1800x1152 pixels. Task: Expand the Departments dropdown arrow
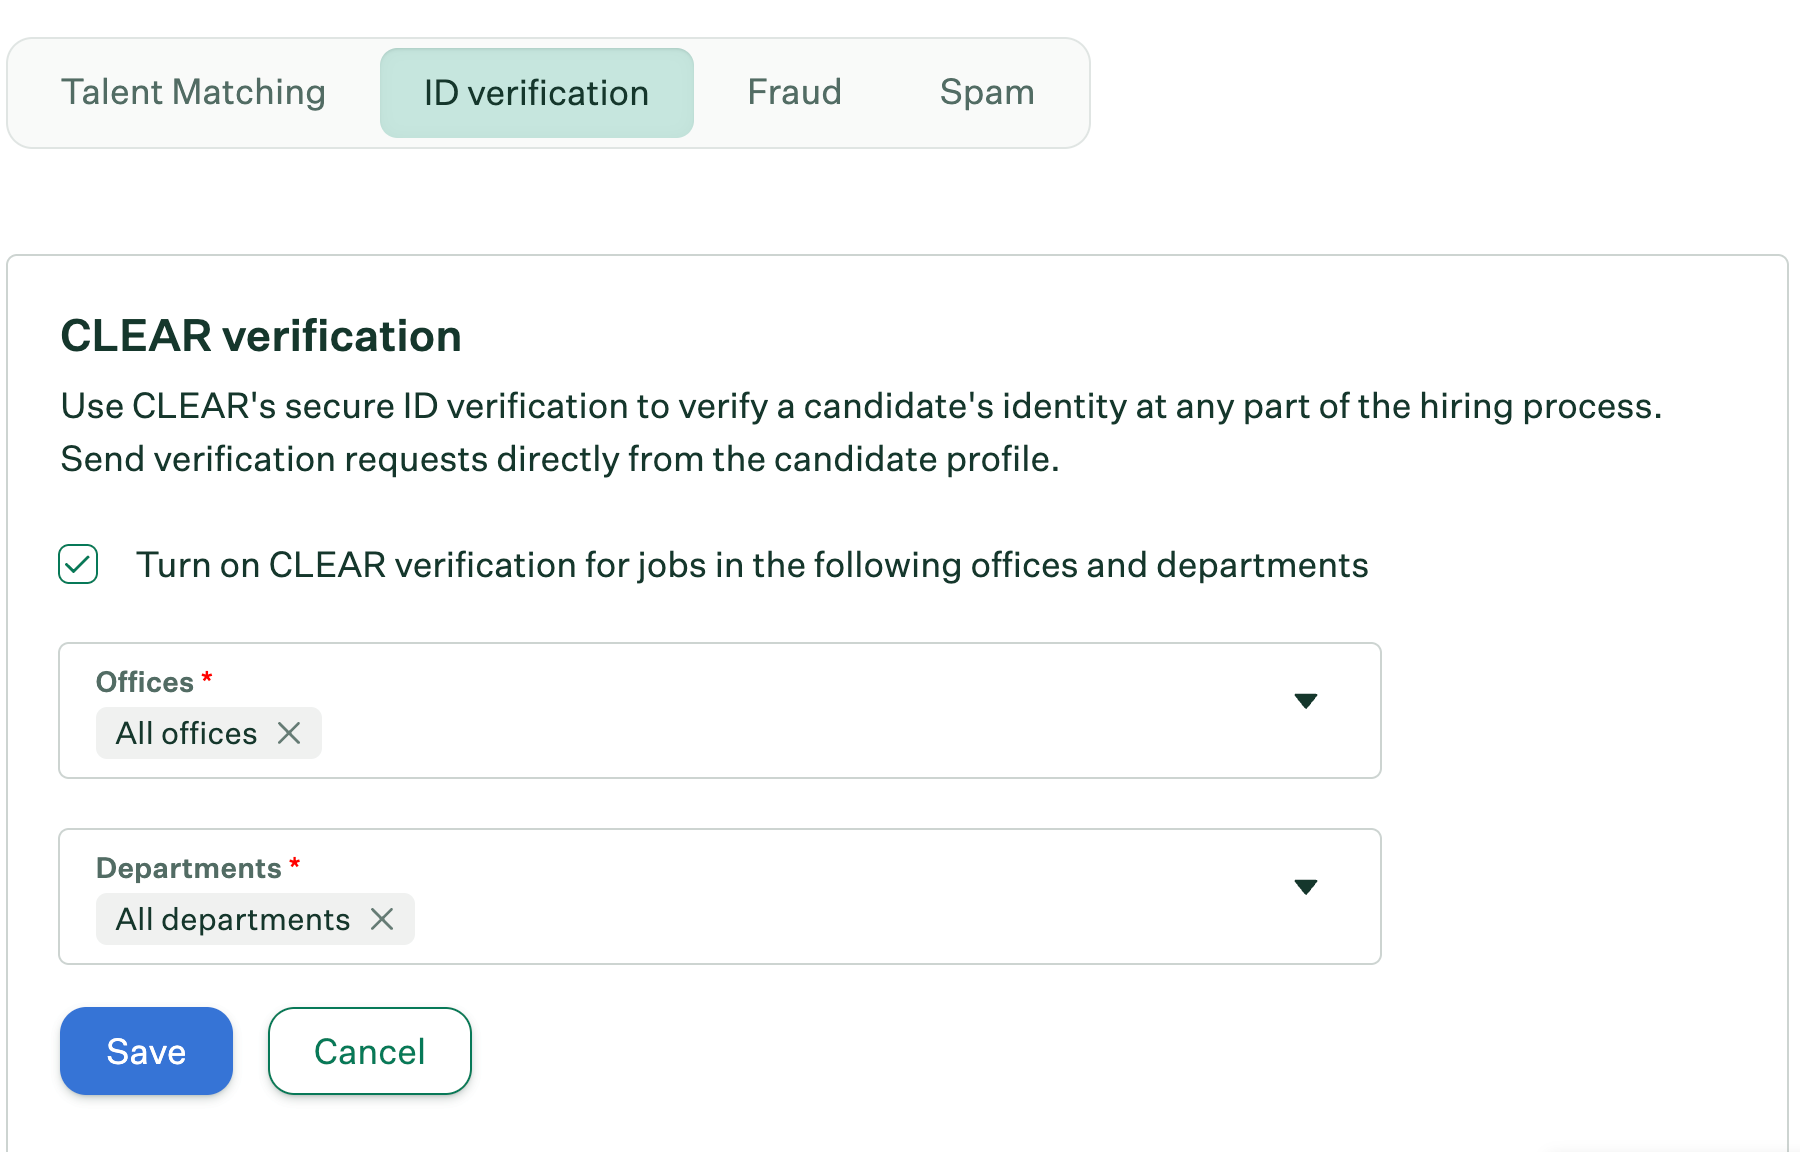click(x=1305, y=887)
